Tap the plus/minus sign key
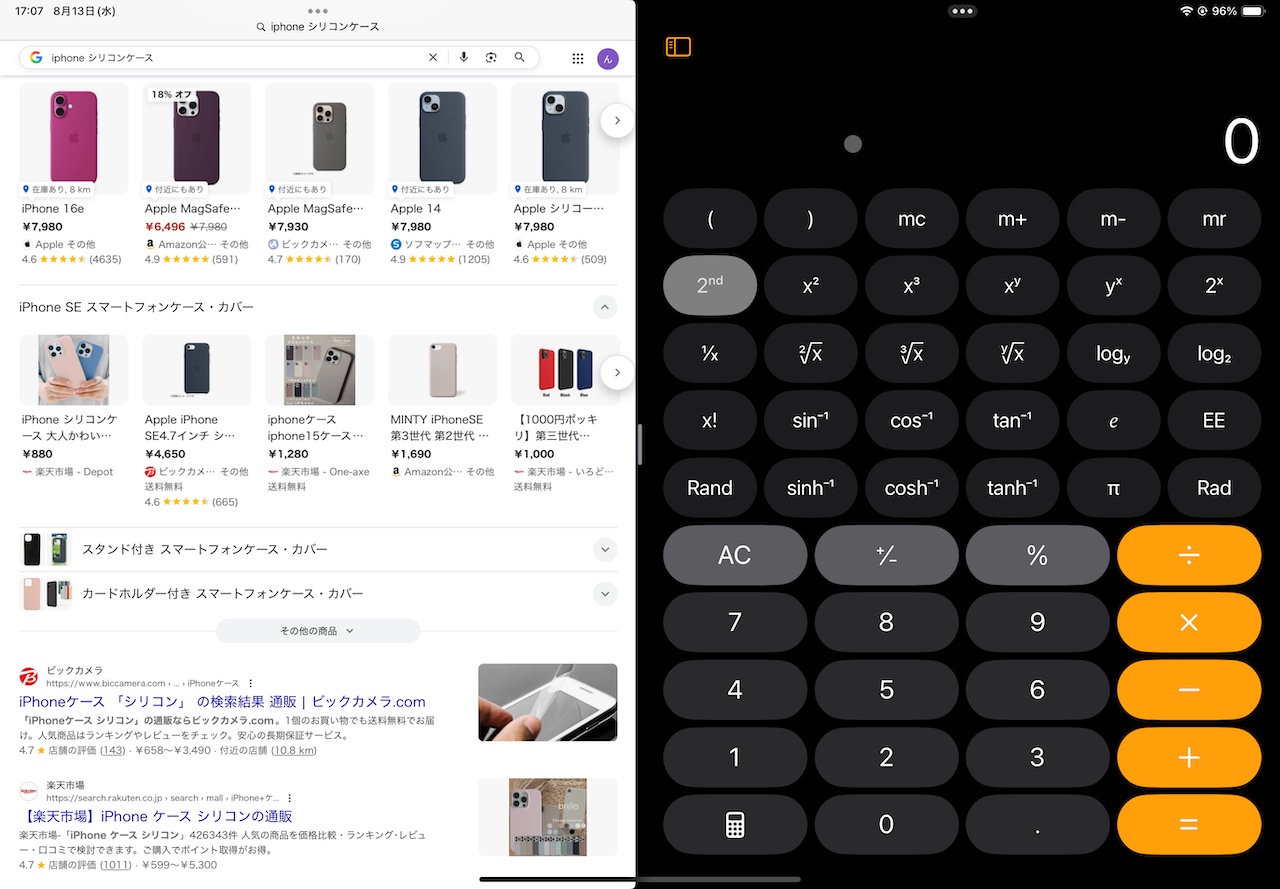Image resolution: width=1280 pixels, height=889 pixels. click(886, 555)
